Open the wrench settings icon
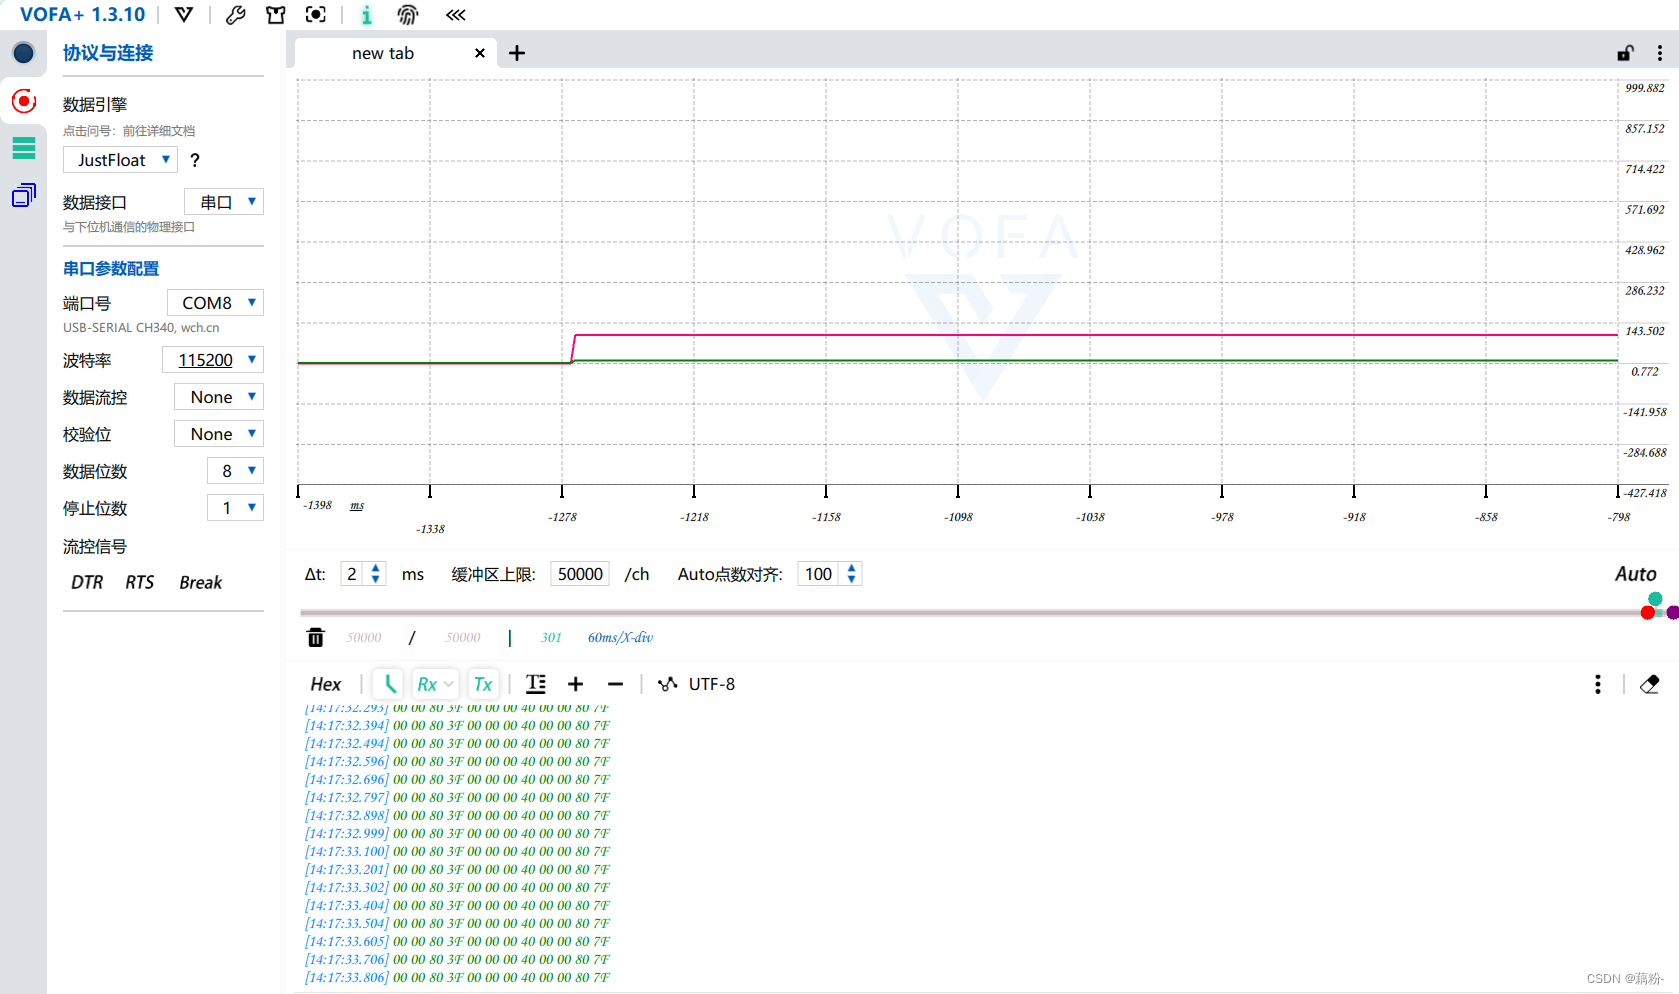This screenshot has width=1679, height=994. point(236,15)
